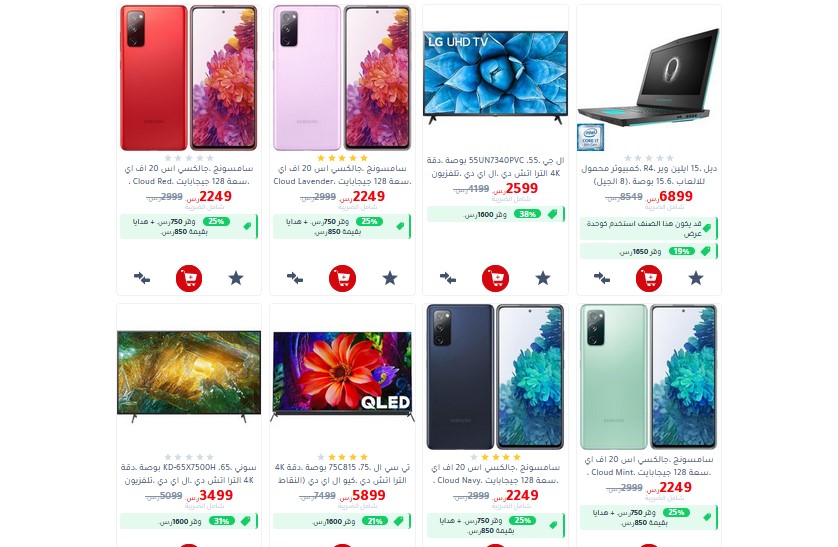Screen dimensions: 838x547
Task: Open the Sony KD-65X7500H TV title link
Action: [189, 474]
